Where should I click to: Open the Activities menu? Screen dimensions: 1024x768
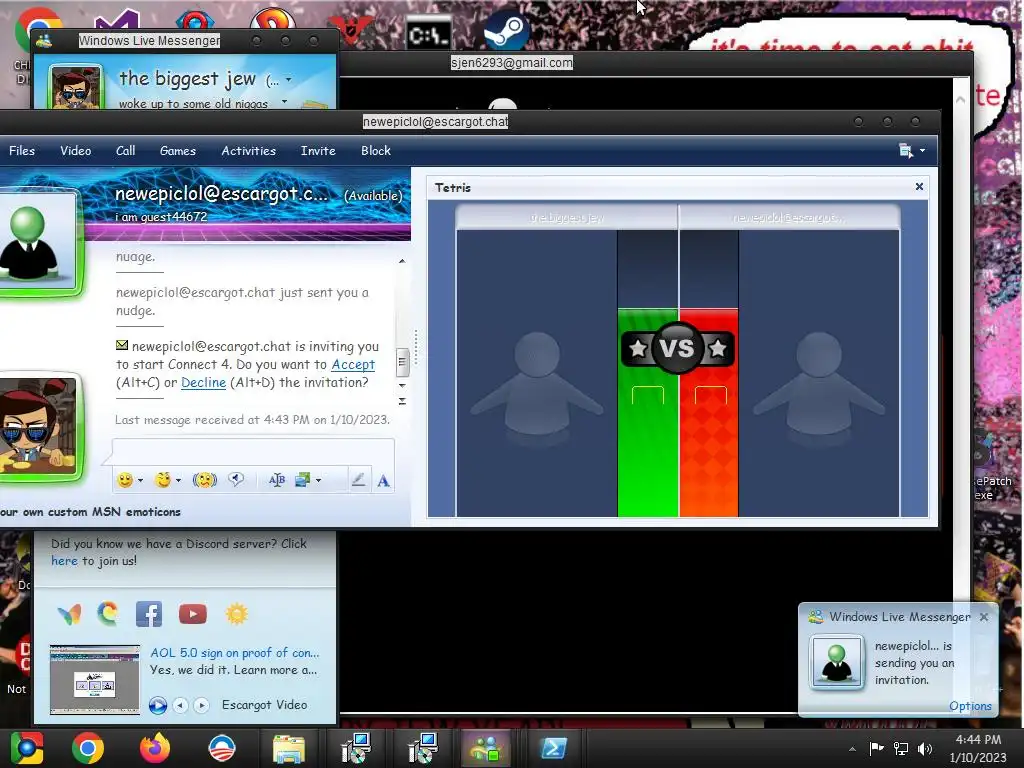(x=248, y=151)
